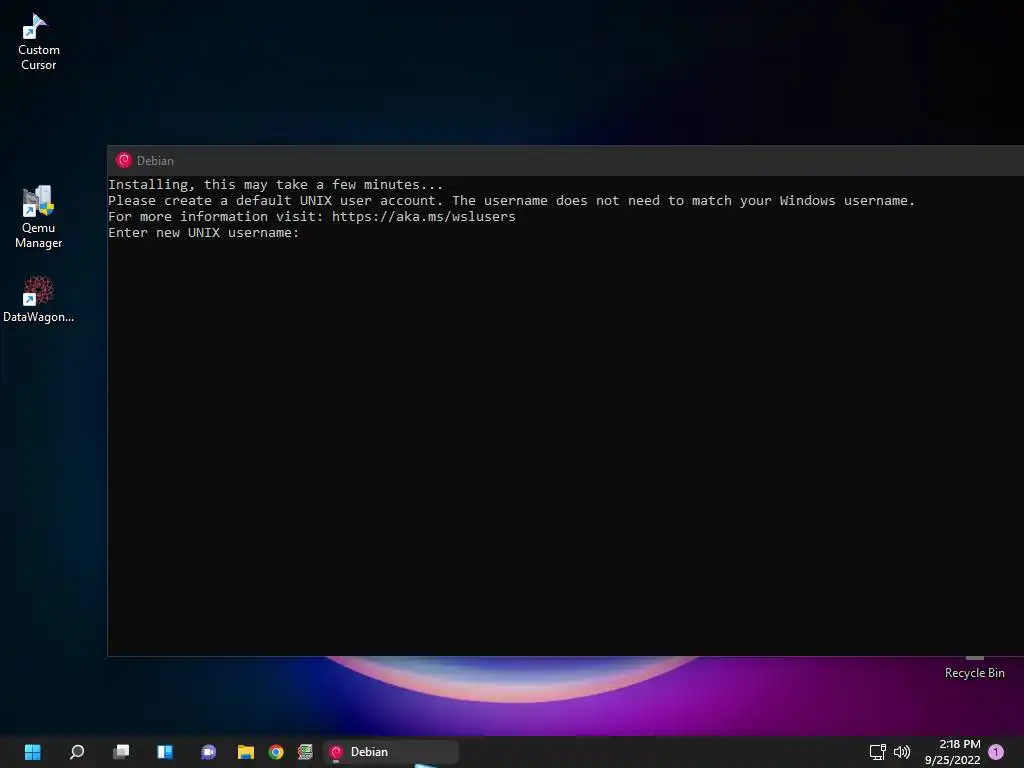Click the Debian window title text
Screen dimensions: 1024x768
[155, 161]
